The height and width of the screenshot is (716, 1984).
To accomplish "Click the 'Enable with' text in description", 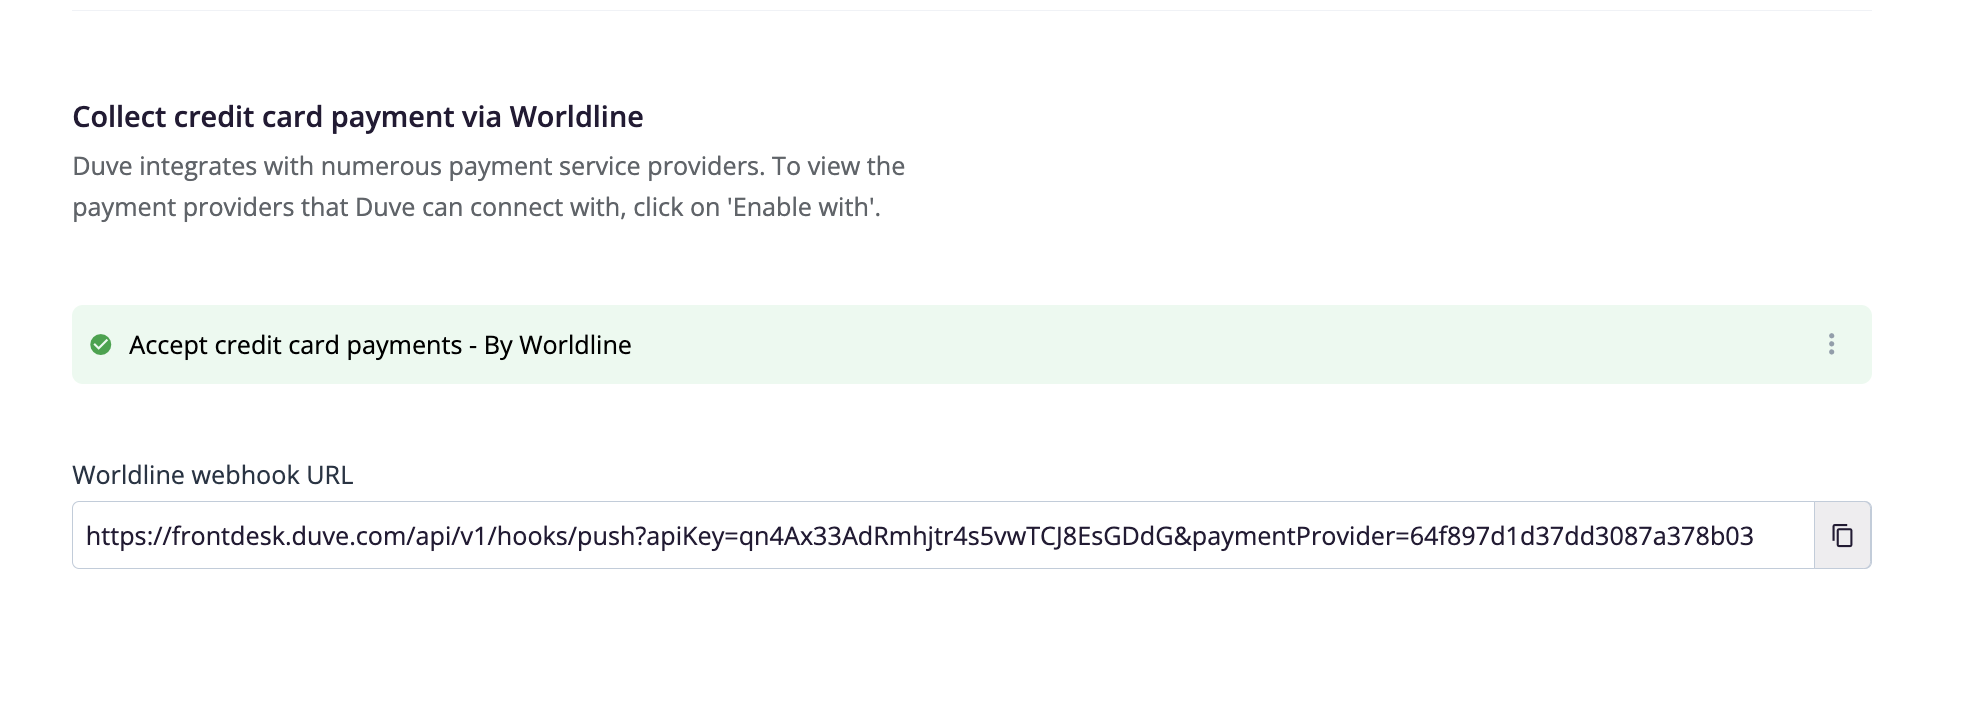I will [x=803, y=208].
